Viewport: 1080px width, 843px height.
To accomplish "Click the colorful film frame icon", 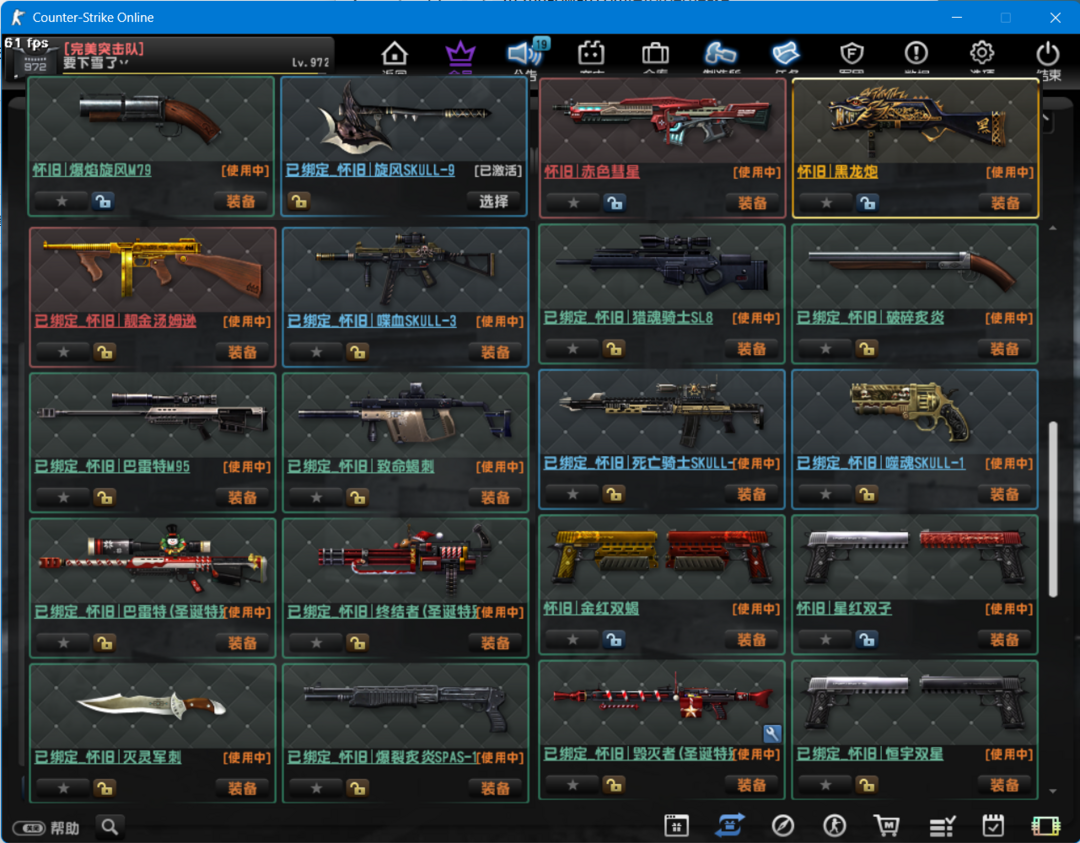I will [x=1046, y=825].
